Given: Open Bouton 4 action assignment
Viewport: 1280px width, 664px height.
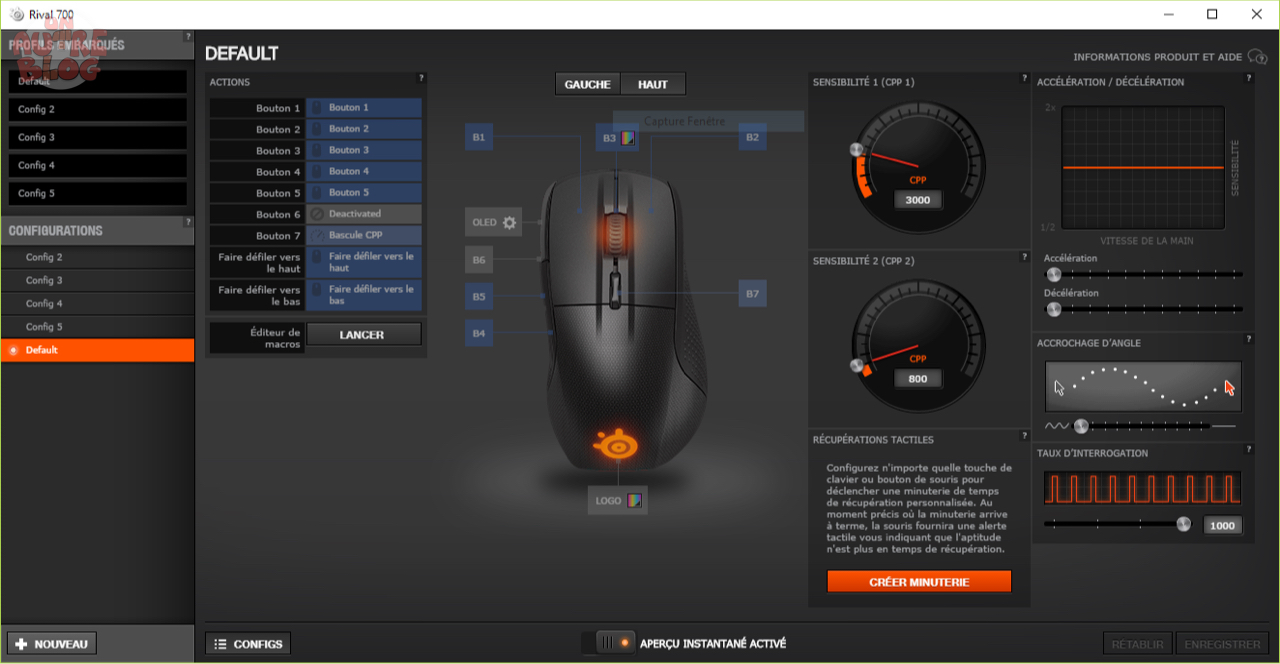Looking at the screenshot, I should pyautogui.click(x=364, y=172).
